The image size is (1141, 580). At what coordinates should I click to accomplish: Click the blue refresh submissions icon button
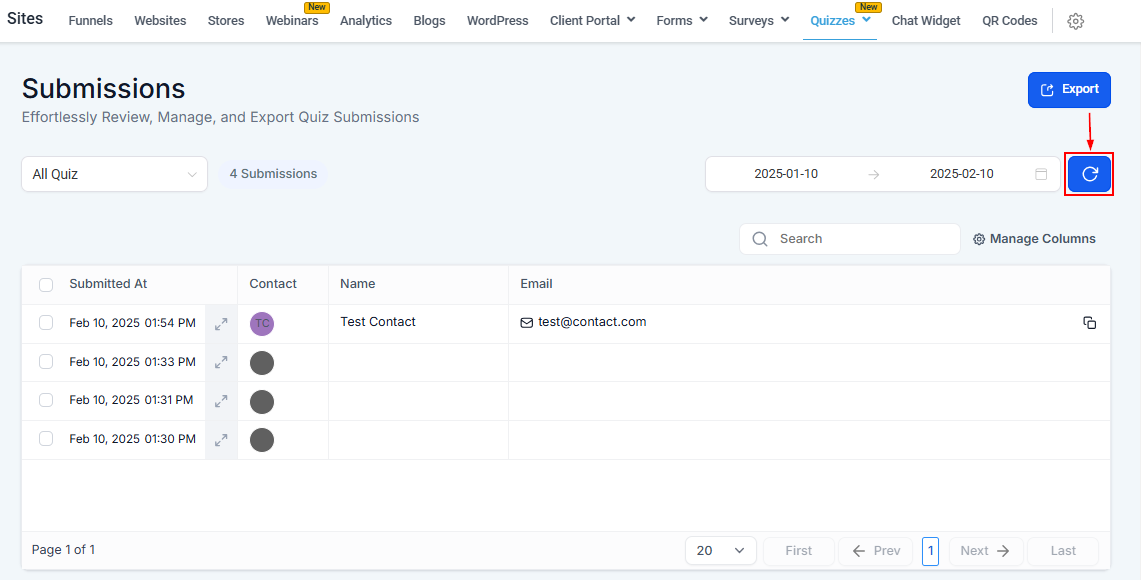(x=1089, y=174)
